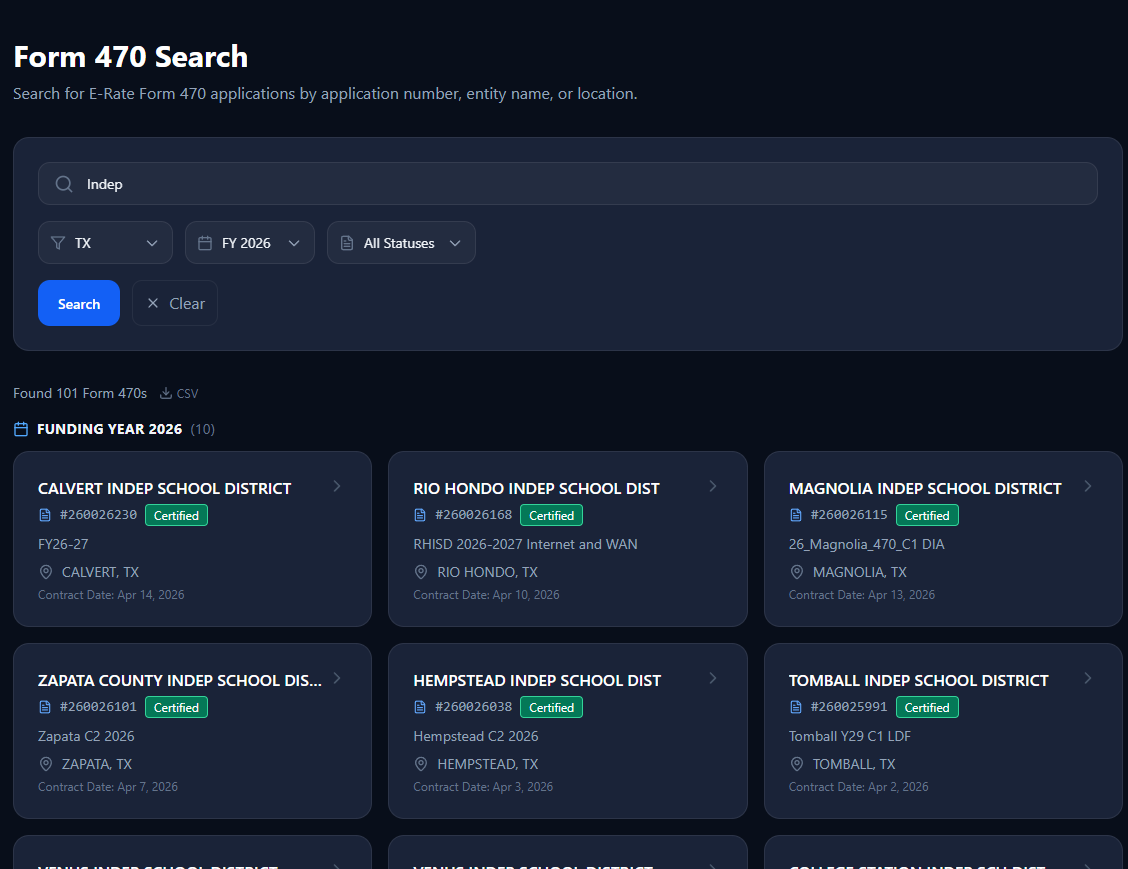
Task: Click document icon next to #260026230
Action: pos(45,515)
